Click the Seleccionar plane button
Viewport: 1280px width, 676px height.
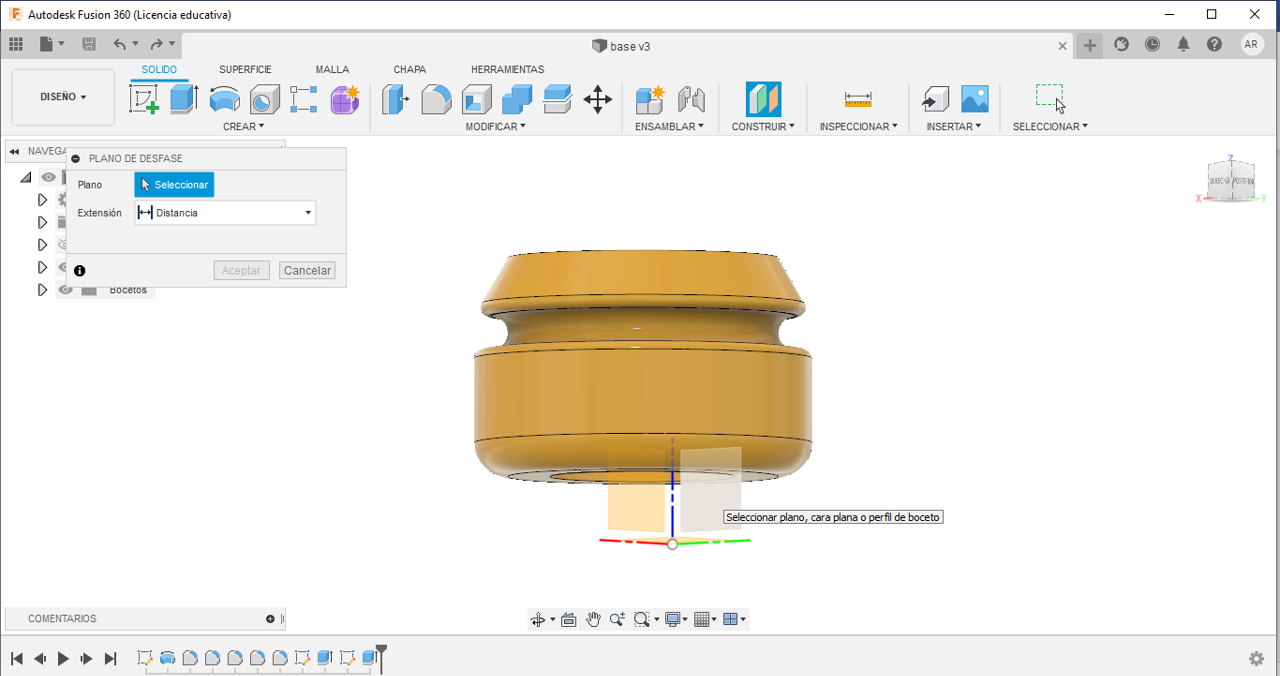tap(174, 185)
